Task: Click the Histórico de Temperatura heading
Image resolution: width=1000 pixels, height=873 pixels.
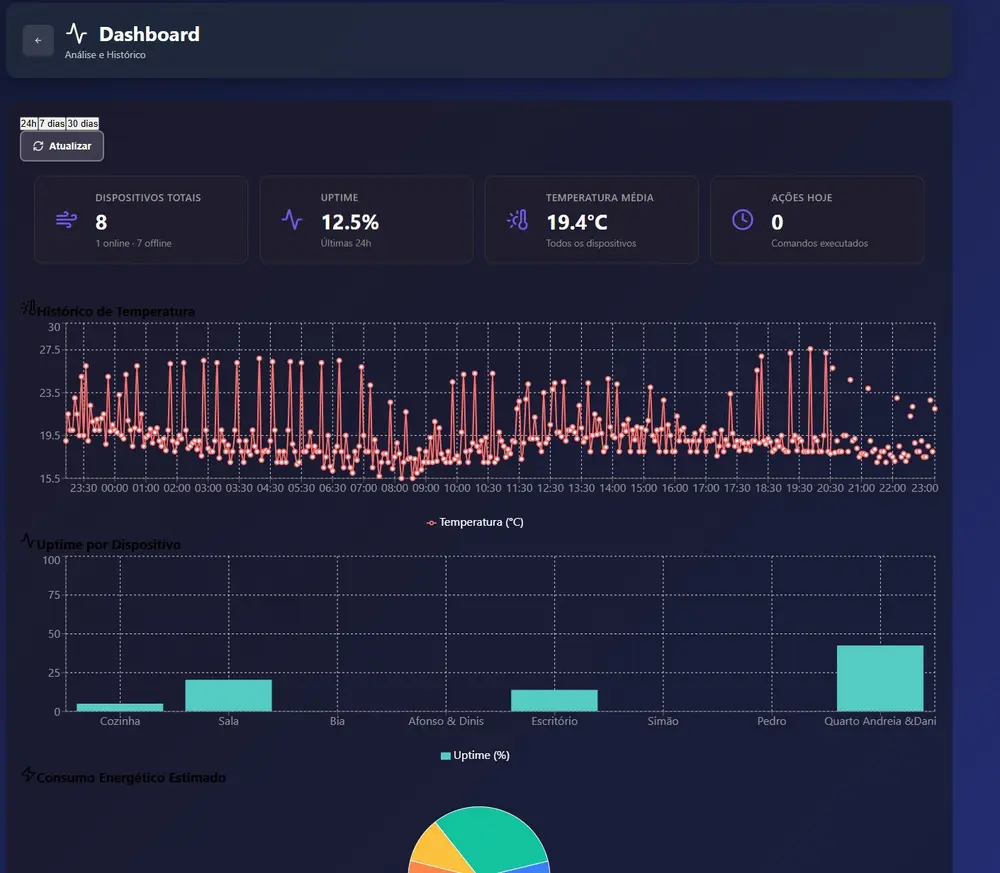Action: tap(116, 311)
